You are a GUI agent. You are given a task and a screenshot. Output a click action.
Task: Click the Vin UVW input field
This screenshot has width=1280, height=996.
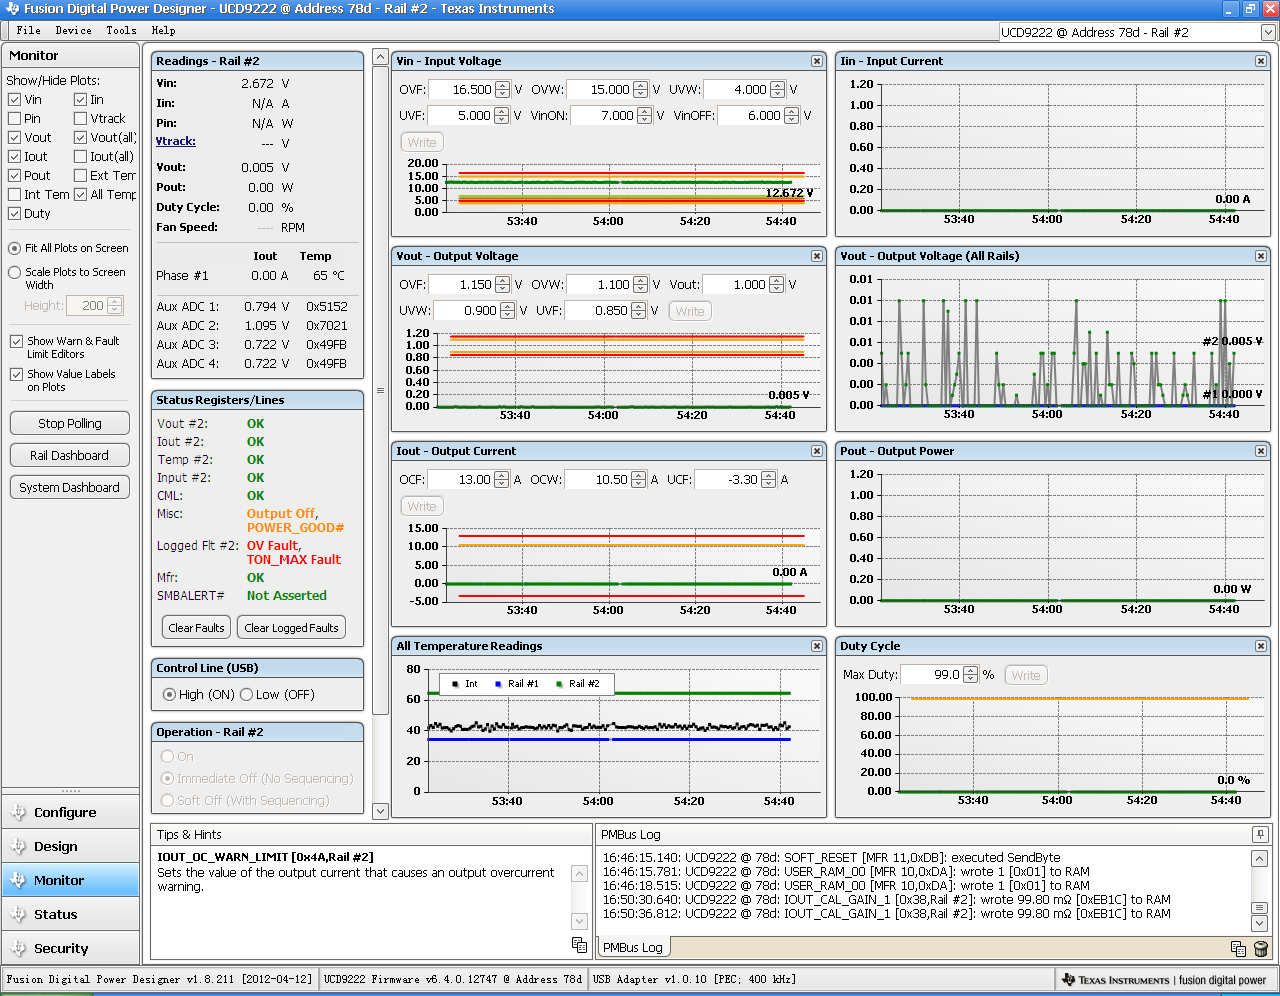click(736, 90)
